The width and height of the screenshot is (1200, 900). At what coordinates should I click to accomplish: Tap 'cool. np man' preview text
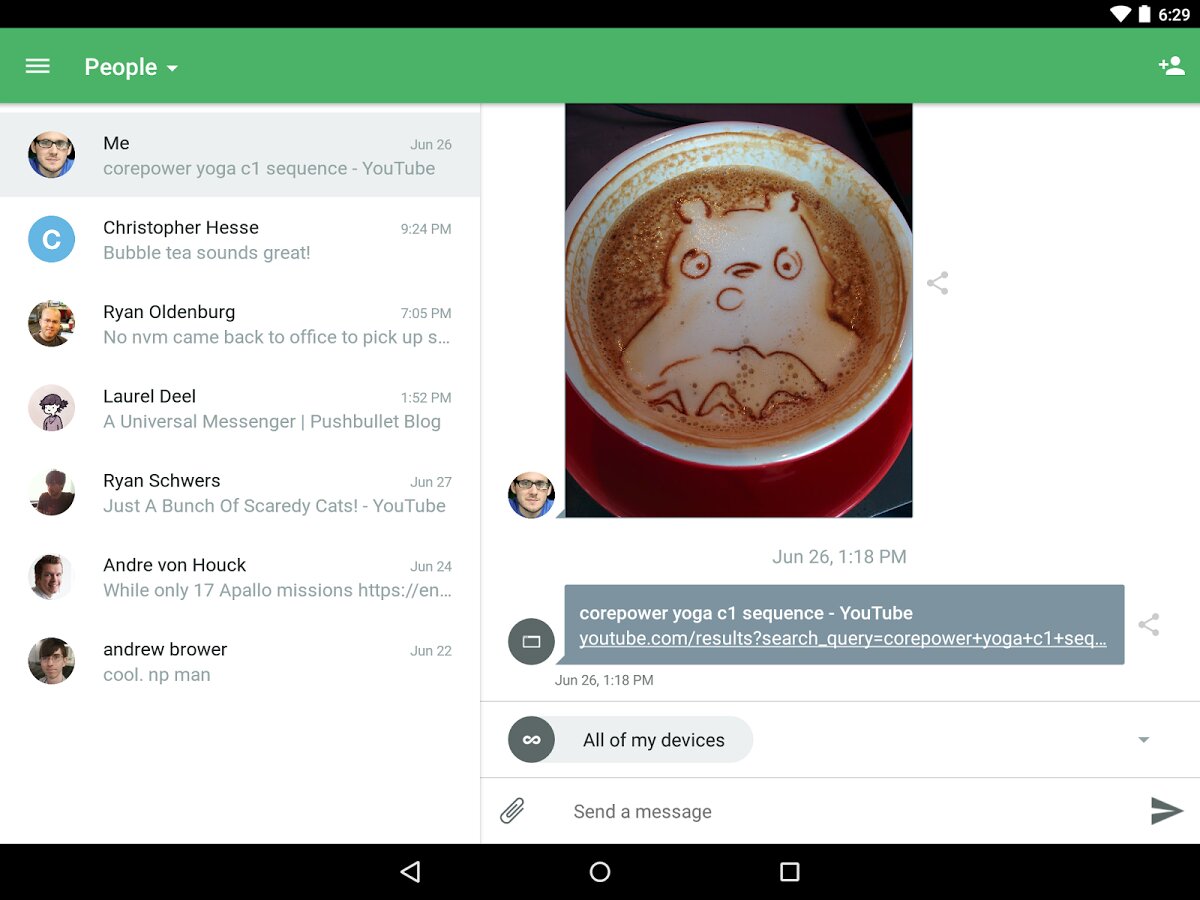pos(157,675)
